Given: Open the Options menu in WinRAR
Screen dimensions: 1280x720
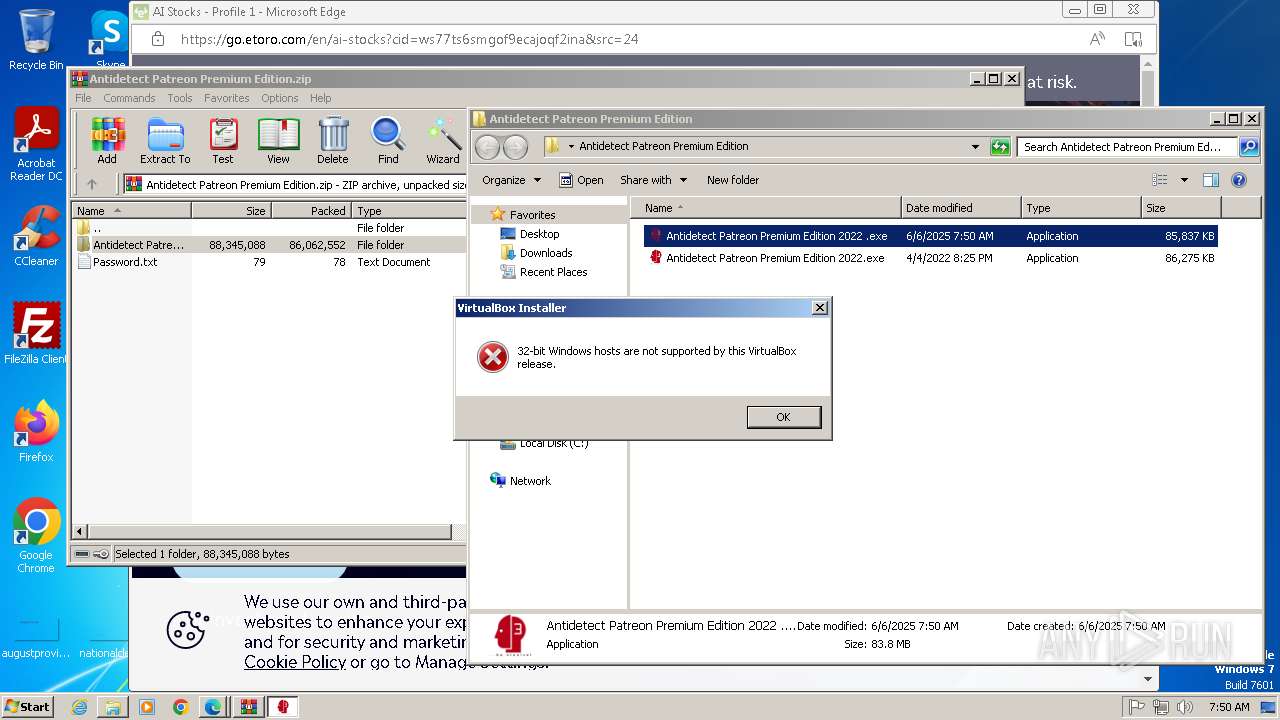Looking at the screenshot, I should (280, 98).
